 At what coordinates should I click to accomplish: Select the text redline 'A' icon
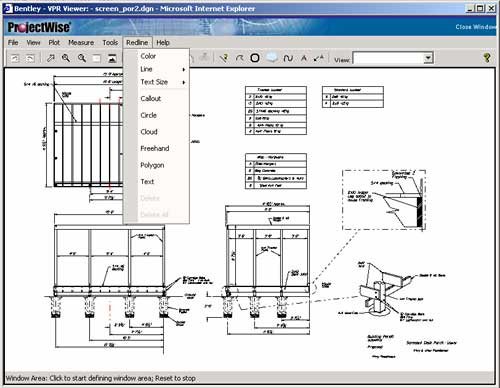(x=304, y=58)
